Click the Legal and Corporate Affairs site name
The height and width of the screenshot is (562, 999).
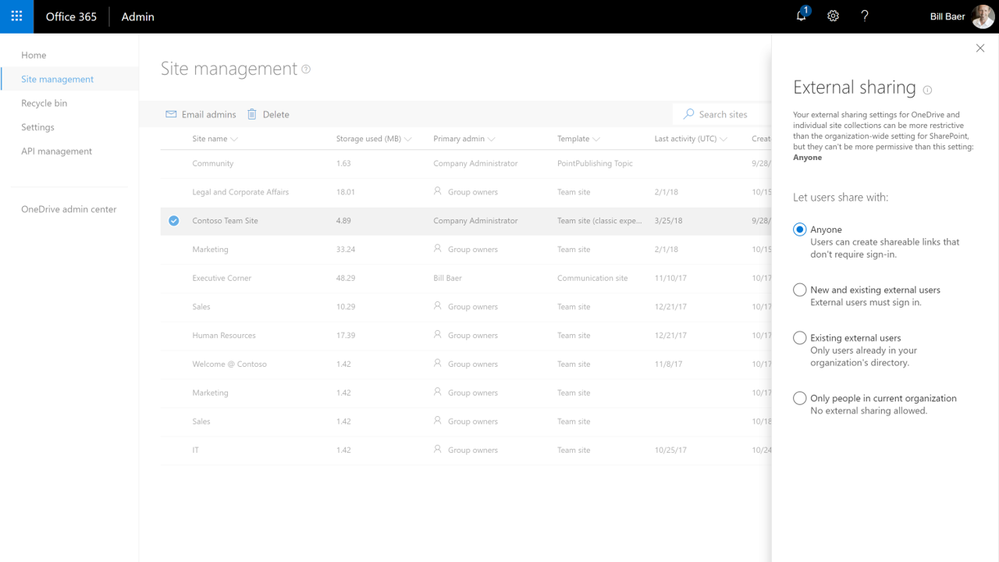240,192
